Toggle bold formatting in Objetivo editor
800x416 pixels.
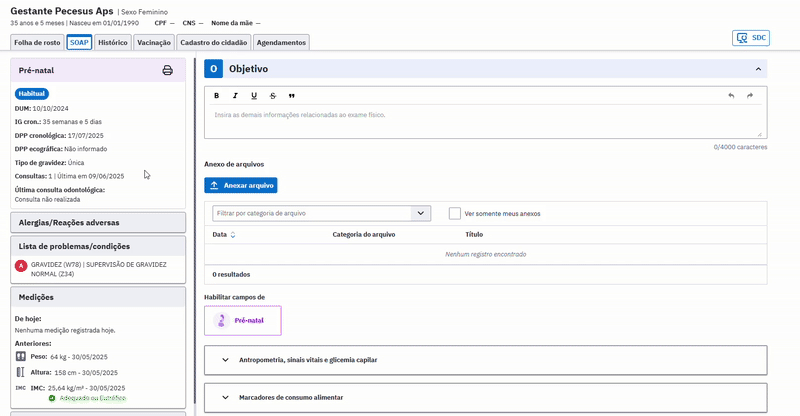point(216,96)
